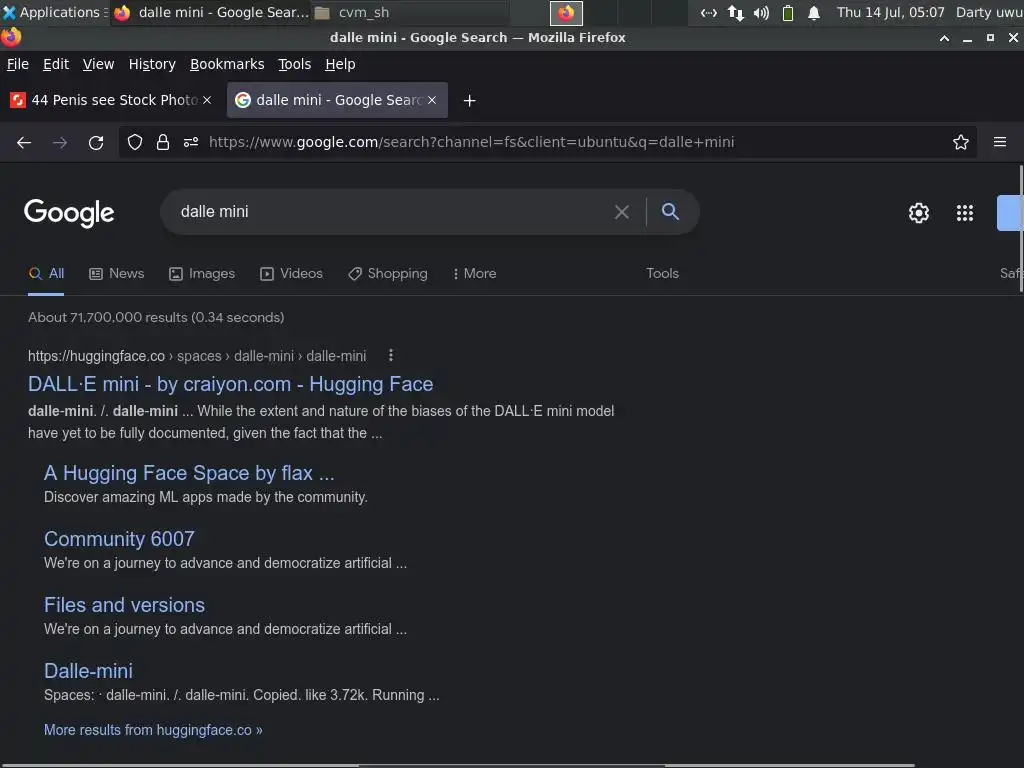Image resolution: width=1024 pixels, height=768 pixels.
Task: Switch to News results
Action: (117, 274)
